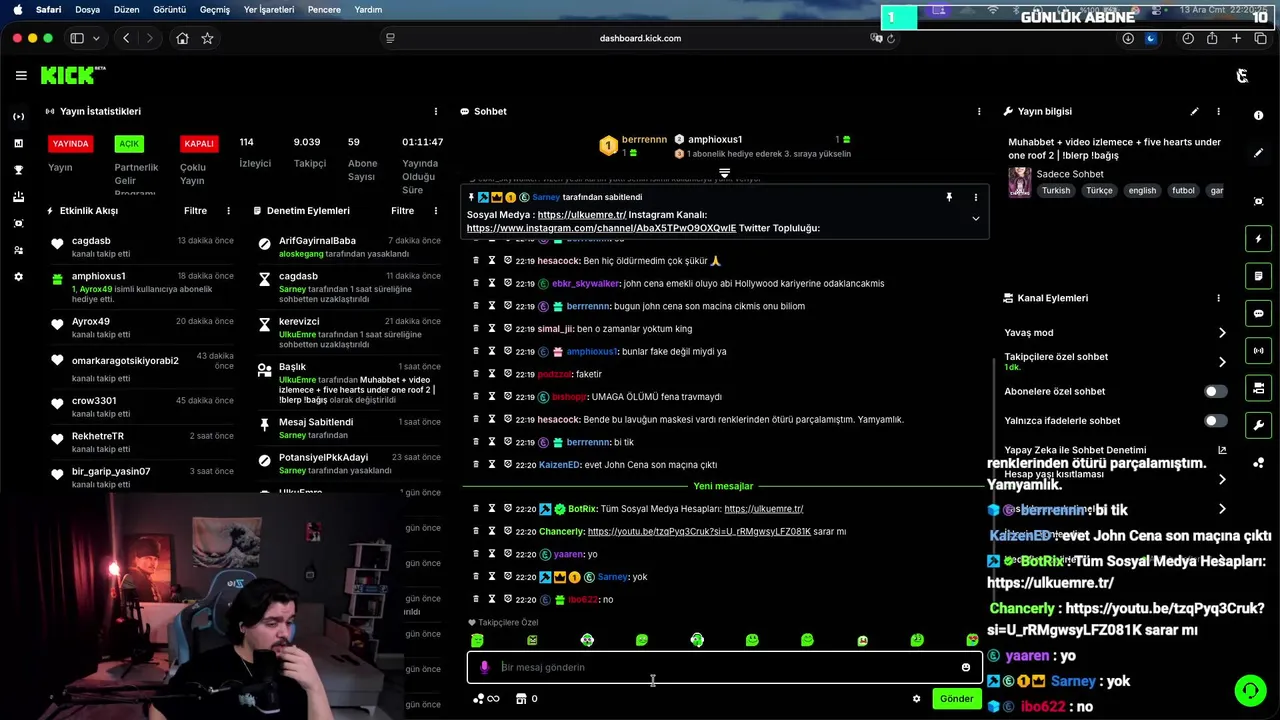Open Sohbet panel three-dot menu
Screen dimensions: 1280x720
click(979, 111)
